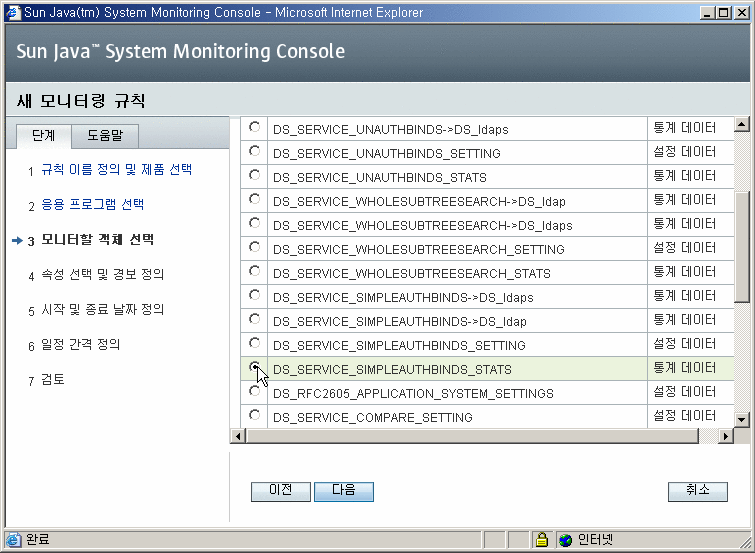Viewport: 755px width, 553px height.
Task: Click the vertical scrollbar thumb
Action: 742,247
